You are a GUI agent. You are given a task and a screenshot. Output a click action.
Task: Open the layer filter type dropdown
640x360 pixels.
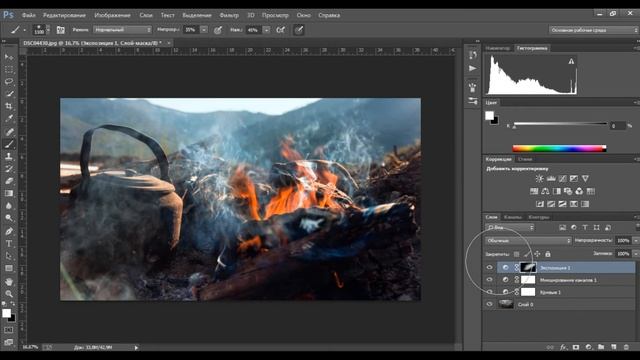click(509, 227)
